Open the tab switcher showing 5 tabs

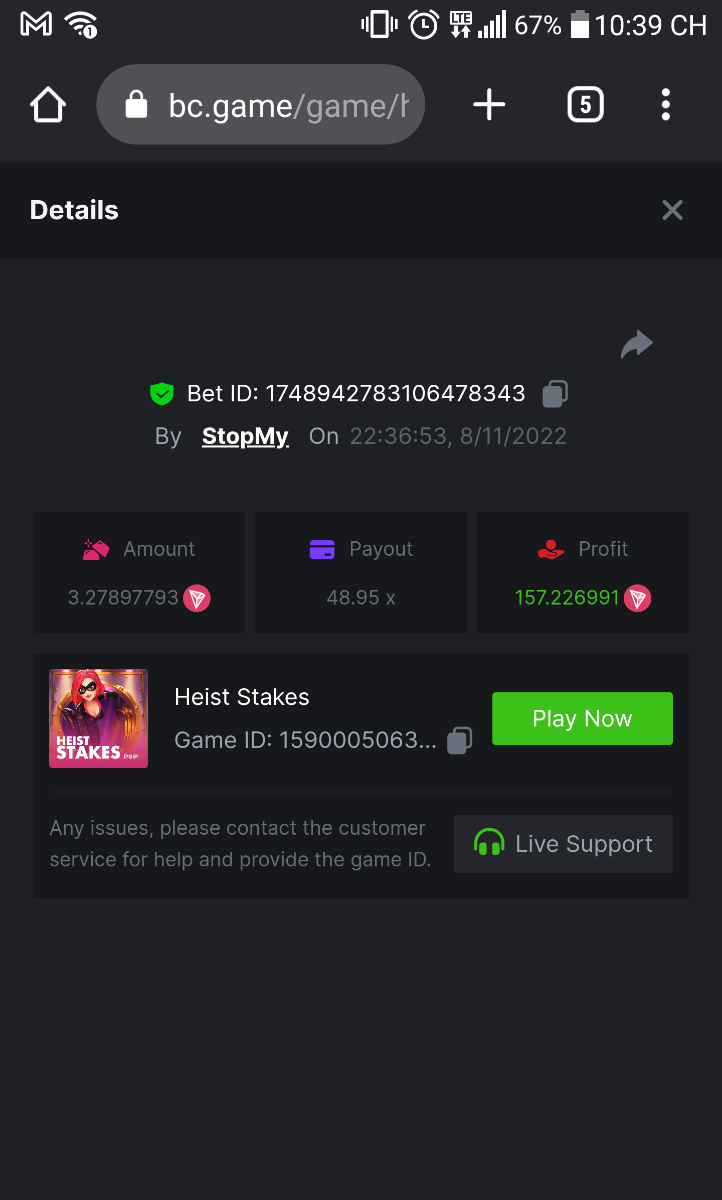pyautogui.click(x=585, y=105)
